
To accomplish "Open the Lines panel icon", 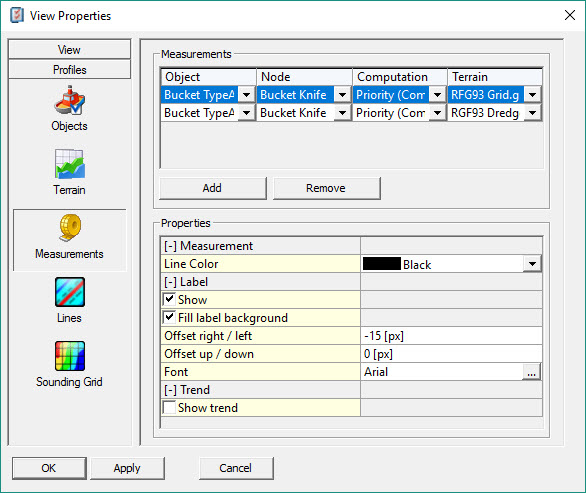I will point(70,292).
